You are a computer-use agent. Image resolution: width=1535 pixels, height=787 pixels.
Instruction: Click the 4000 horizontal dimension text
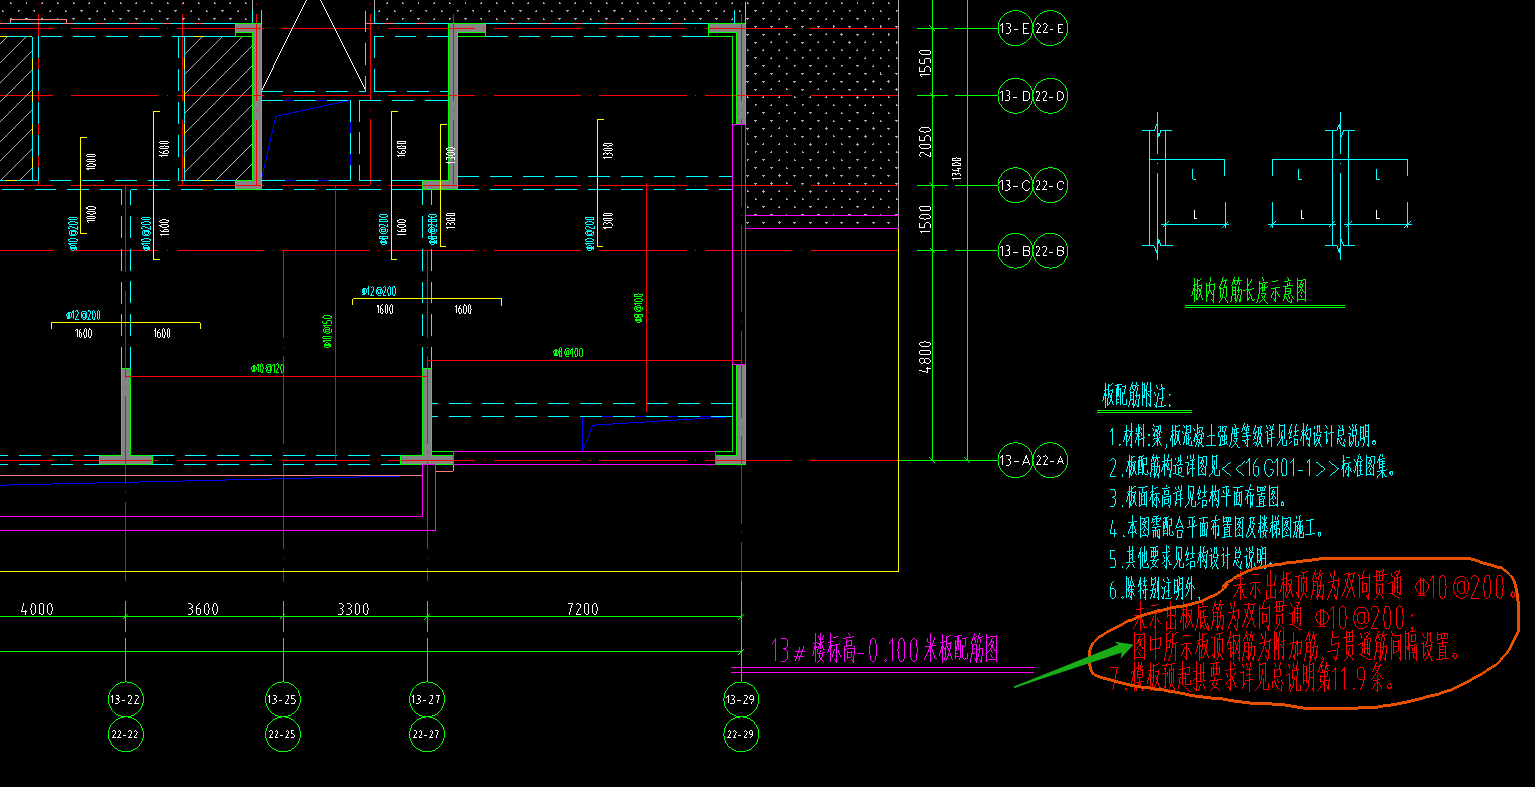[36, 609]
